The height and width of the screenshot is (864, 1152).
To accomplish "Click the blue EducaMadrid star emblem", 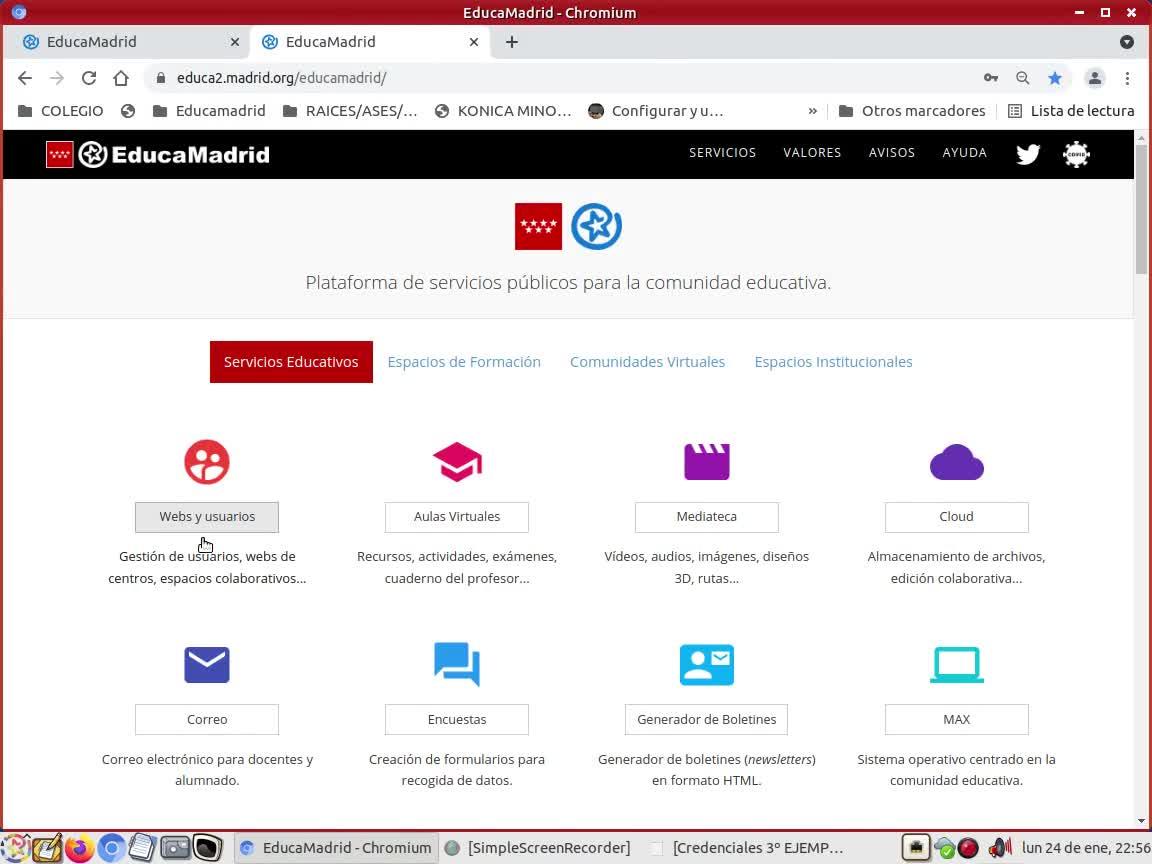I will coord(597,226).
